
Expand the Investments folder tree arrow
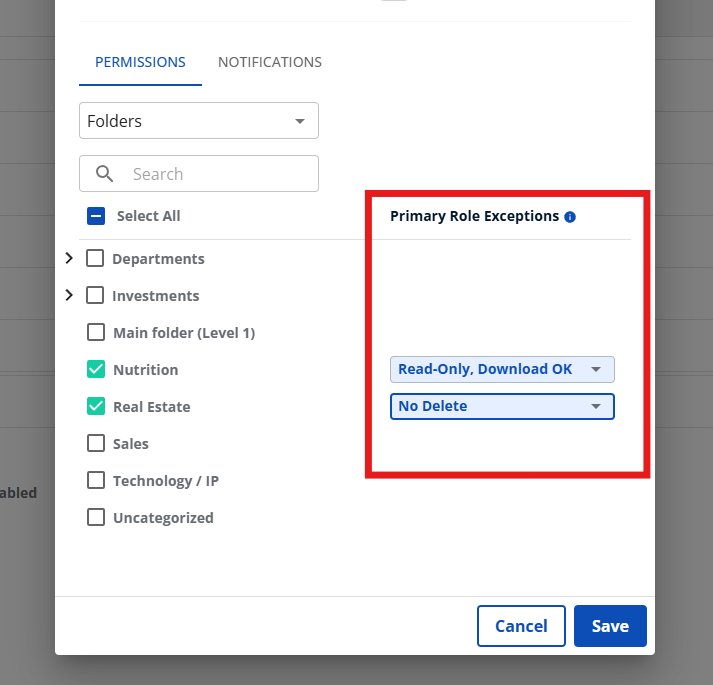pyautogui.click(x=69, y=296)
